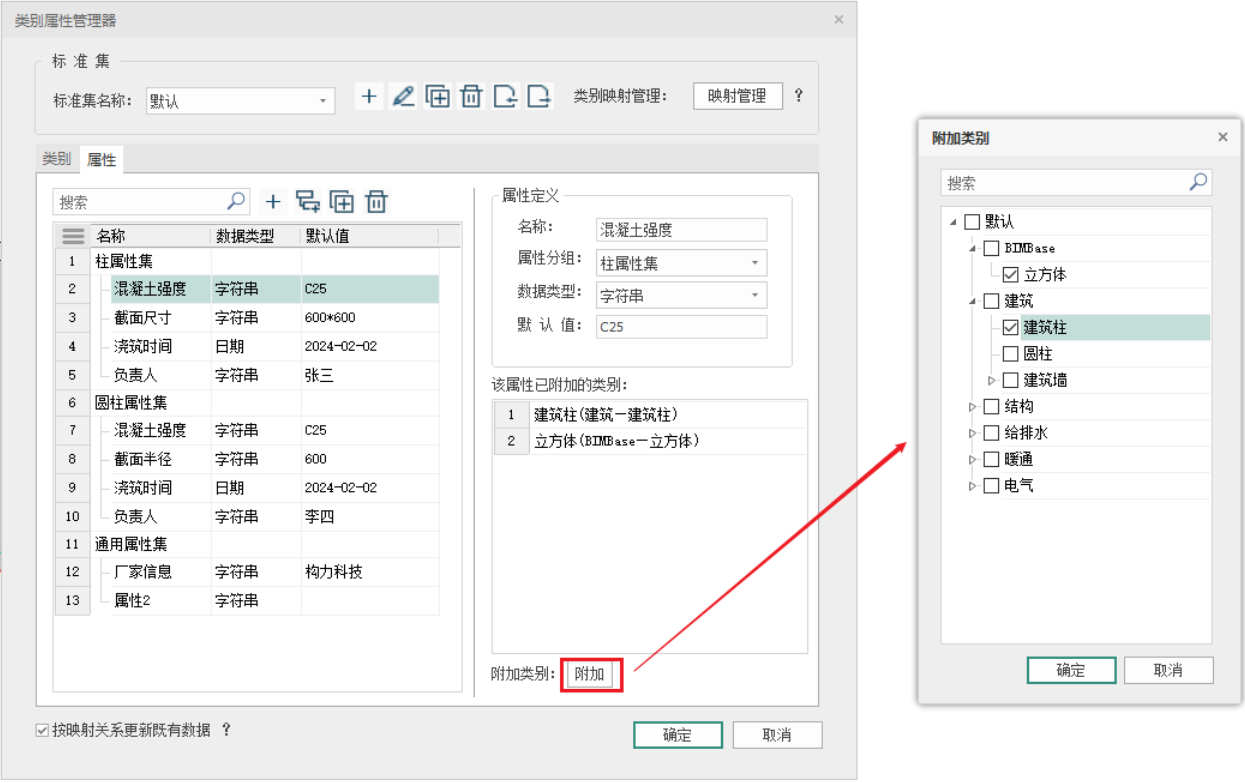Viewport: 1245px width, 783px height.
Task: Open the 标准集名称 dropdown
Action: (323, 101)
